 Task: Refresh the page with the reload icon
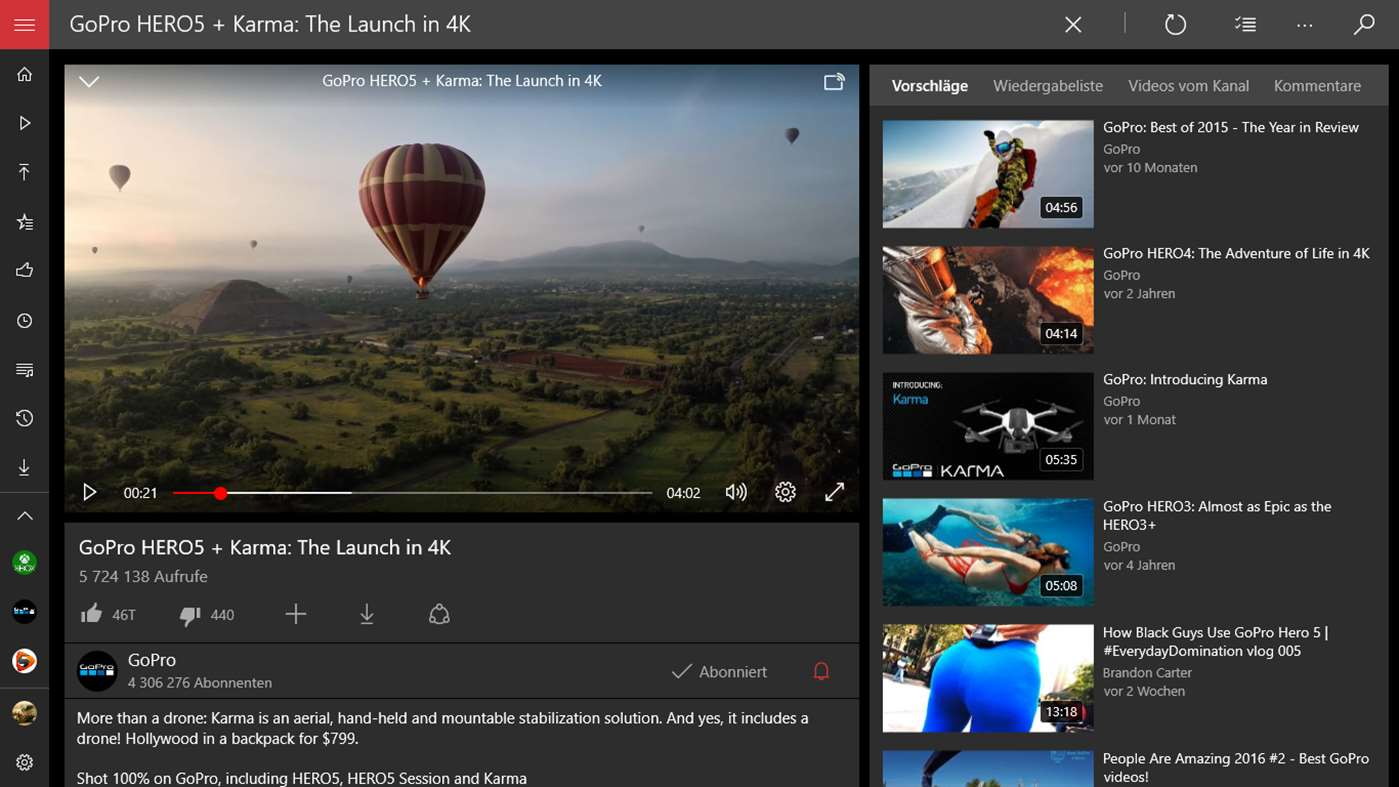(1176, 24)
